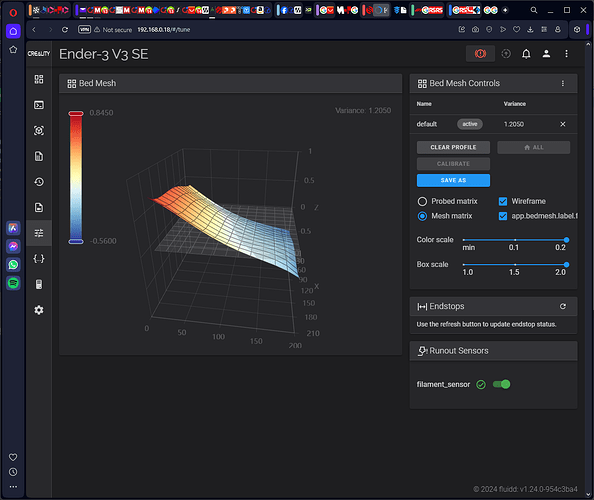Click the Not secure warning
594x500 pixels.
pyautogui.click(x=113, y=30)
